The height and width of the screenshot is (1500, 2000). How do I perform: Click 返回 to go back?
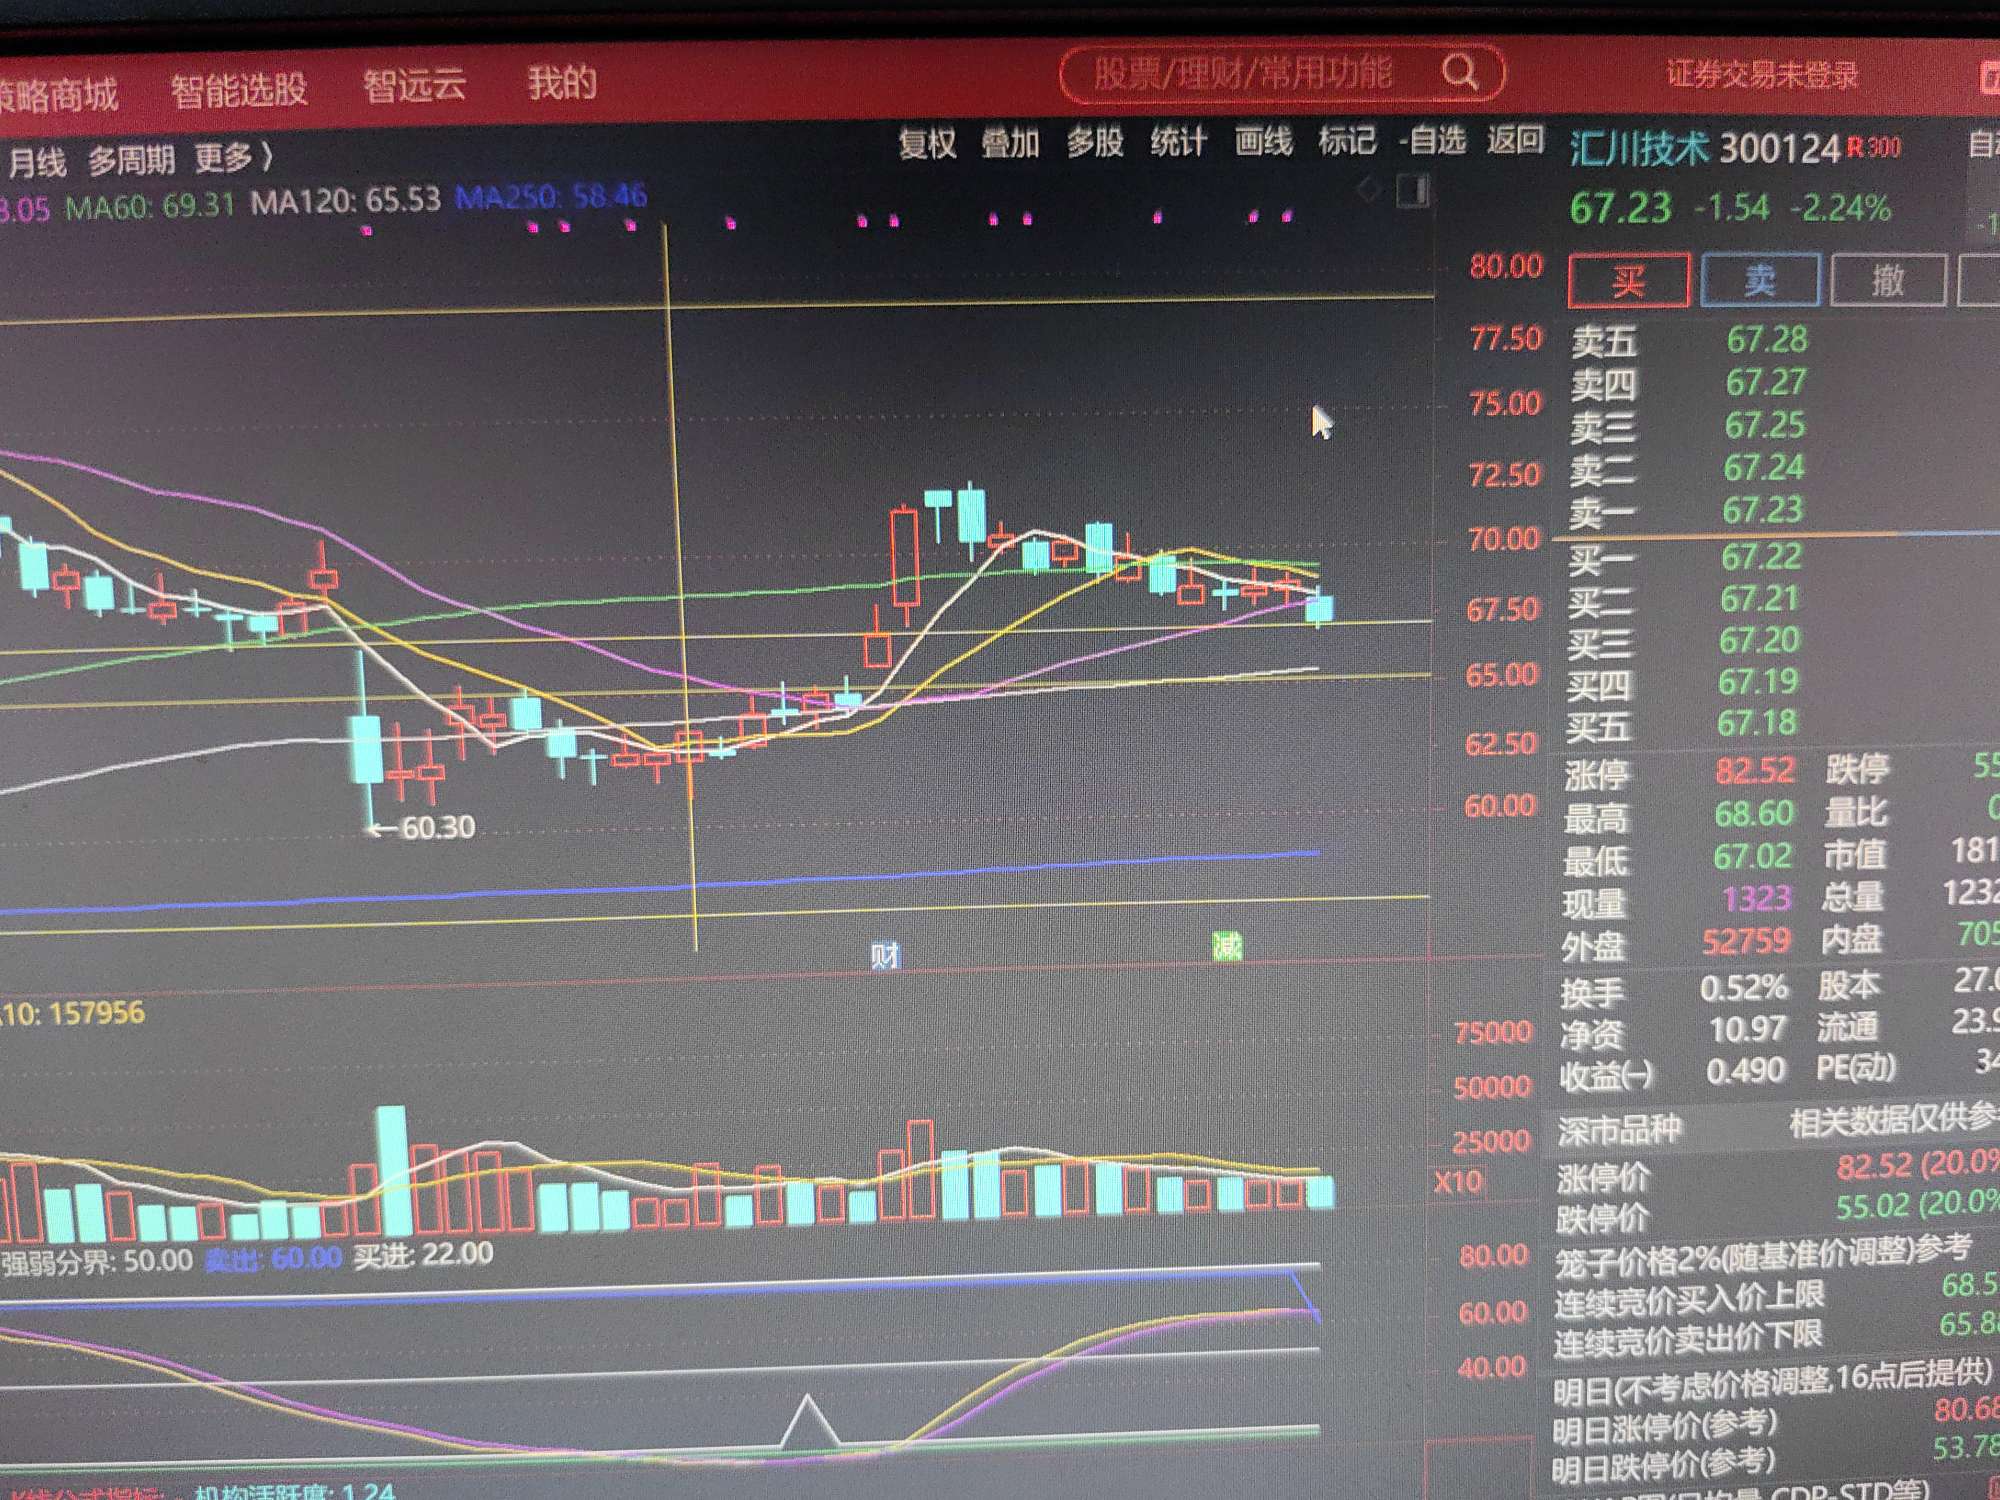tap(1515, 139)
